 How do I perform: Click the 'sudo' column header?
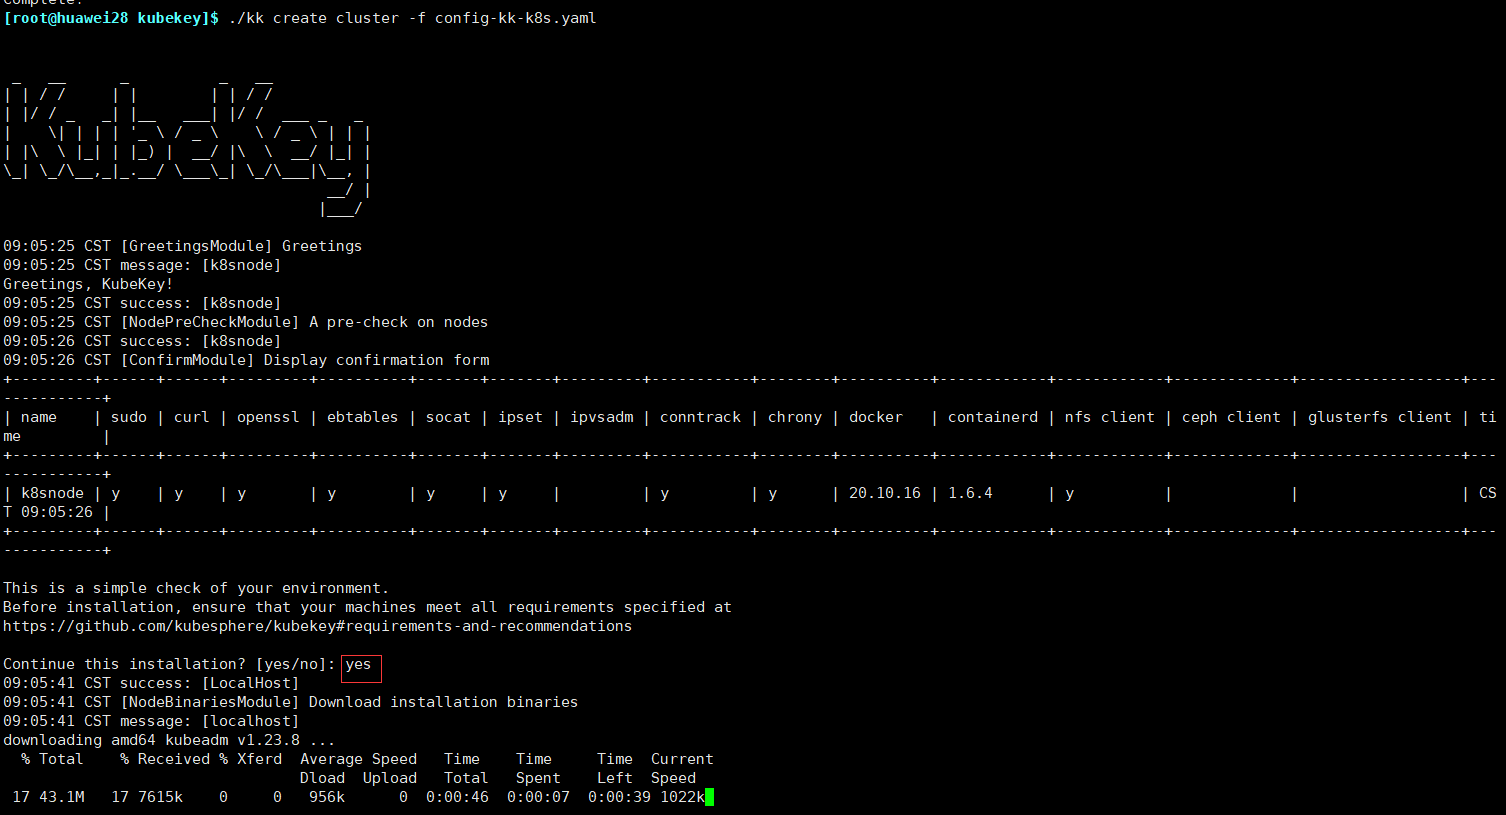129,417
